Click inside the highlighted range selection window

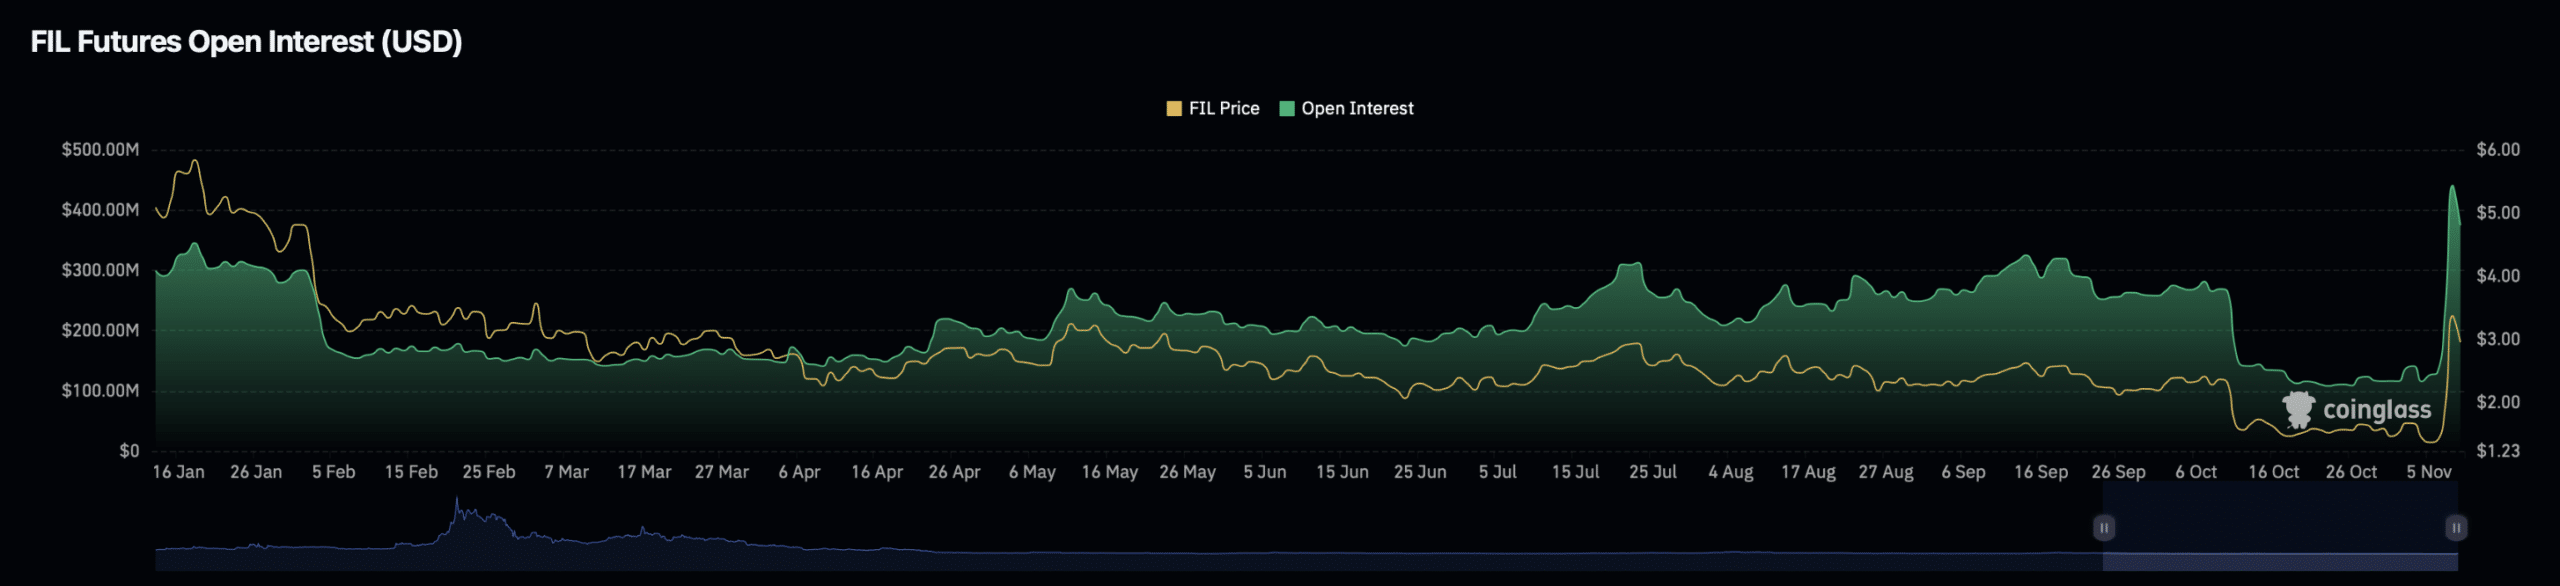[2280, 530]
